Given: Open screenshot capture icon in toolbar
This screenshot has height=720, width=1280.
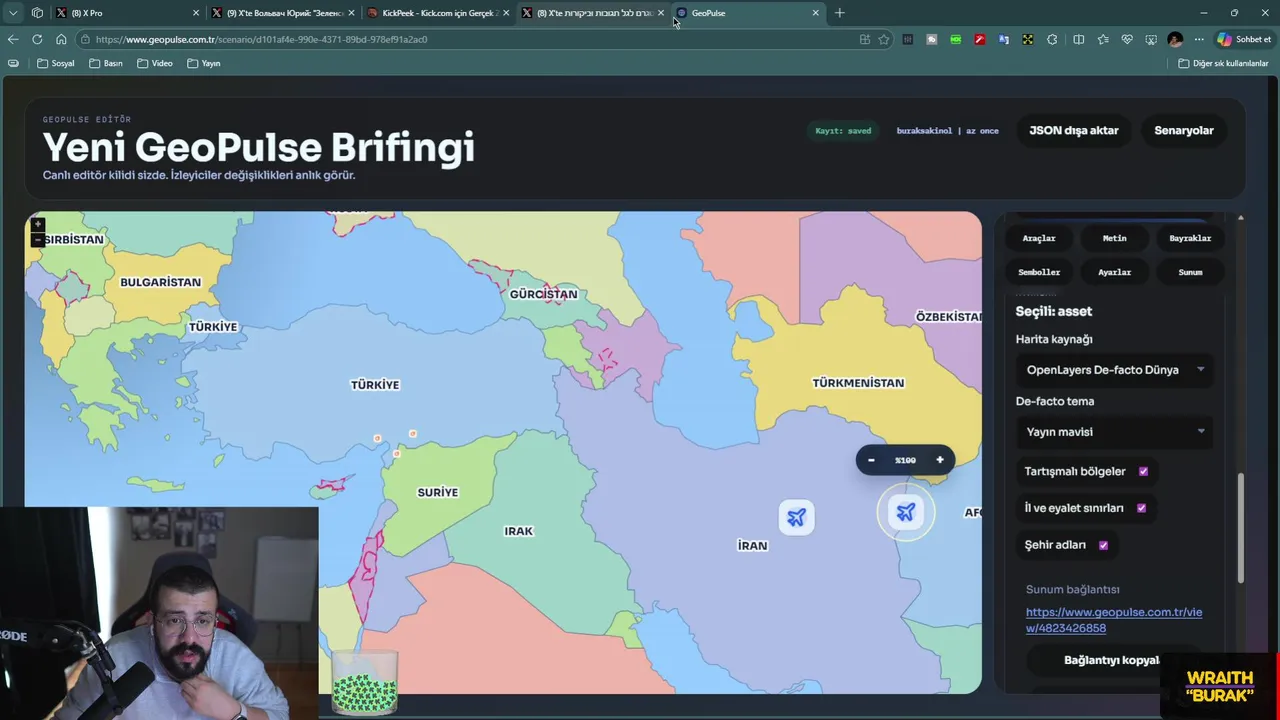Looking at the screenshot, I should coord(1151,39).
